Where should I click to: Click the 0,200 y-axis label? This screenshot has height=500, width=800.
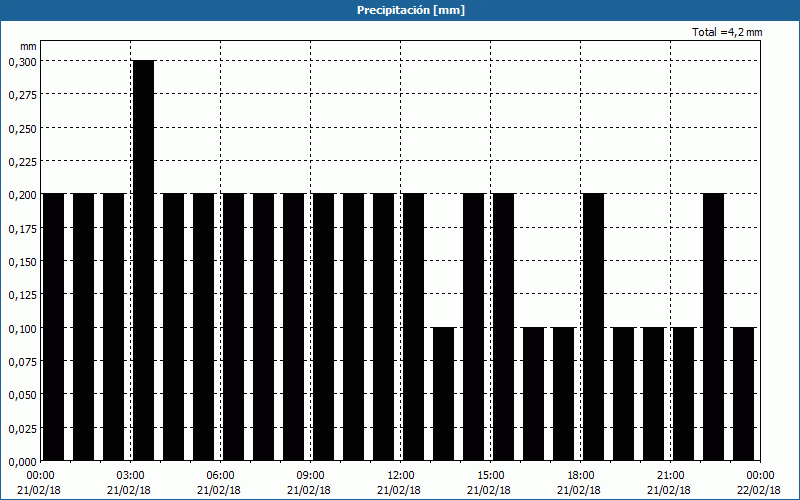tap(22, 195)
